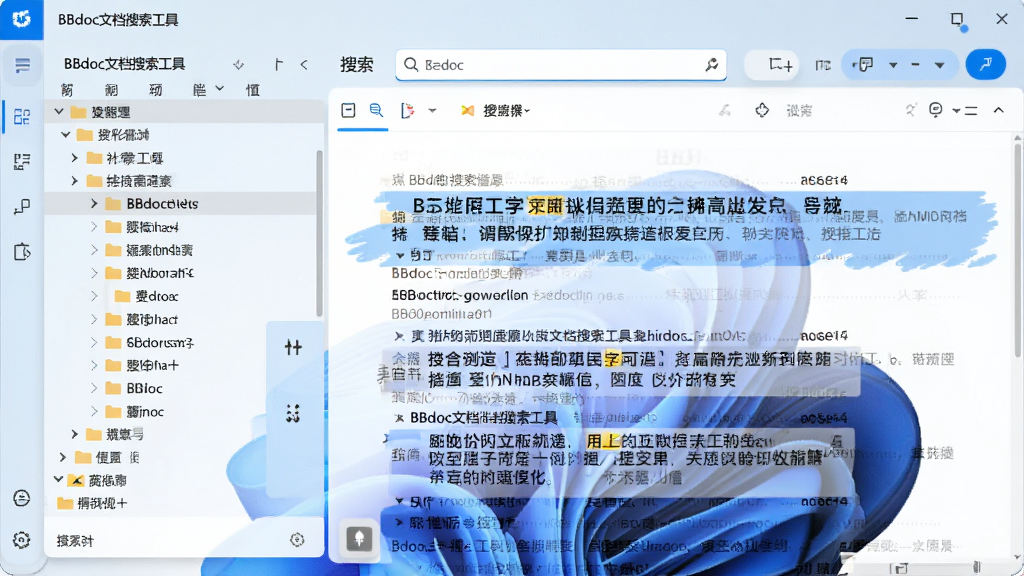Image resolution: width=1024 pixels, height=576 pixels.
Task: Expand the folder ending in "inoc"
Action: pyautogui.click(x=94, y=411)
